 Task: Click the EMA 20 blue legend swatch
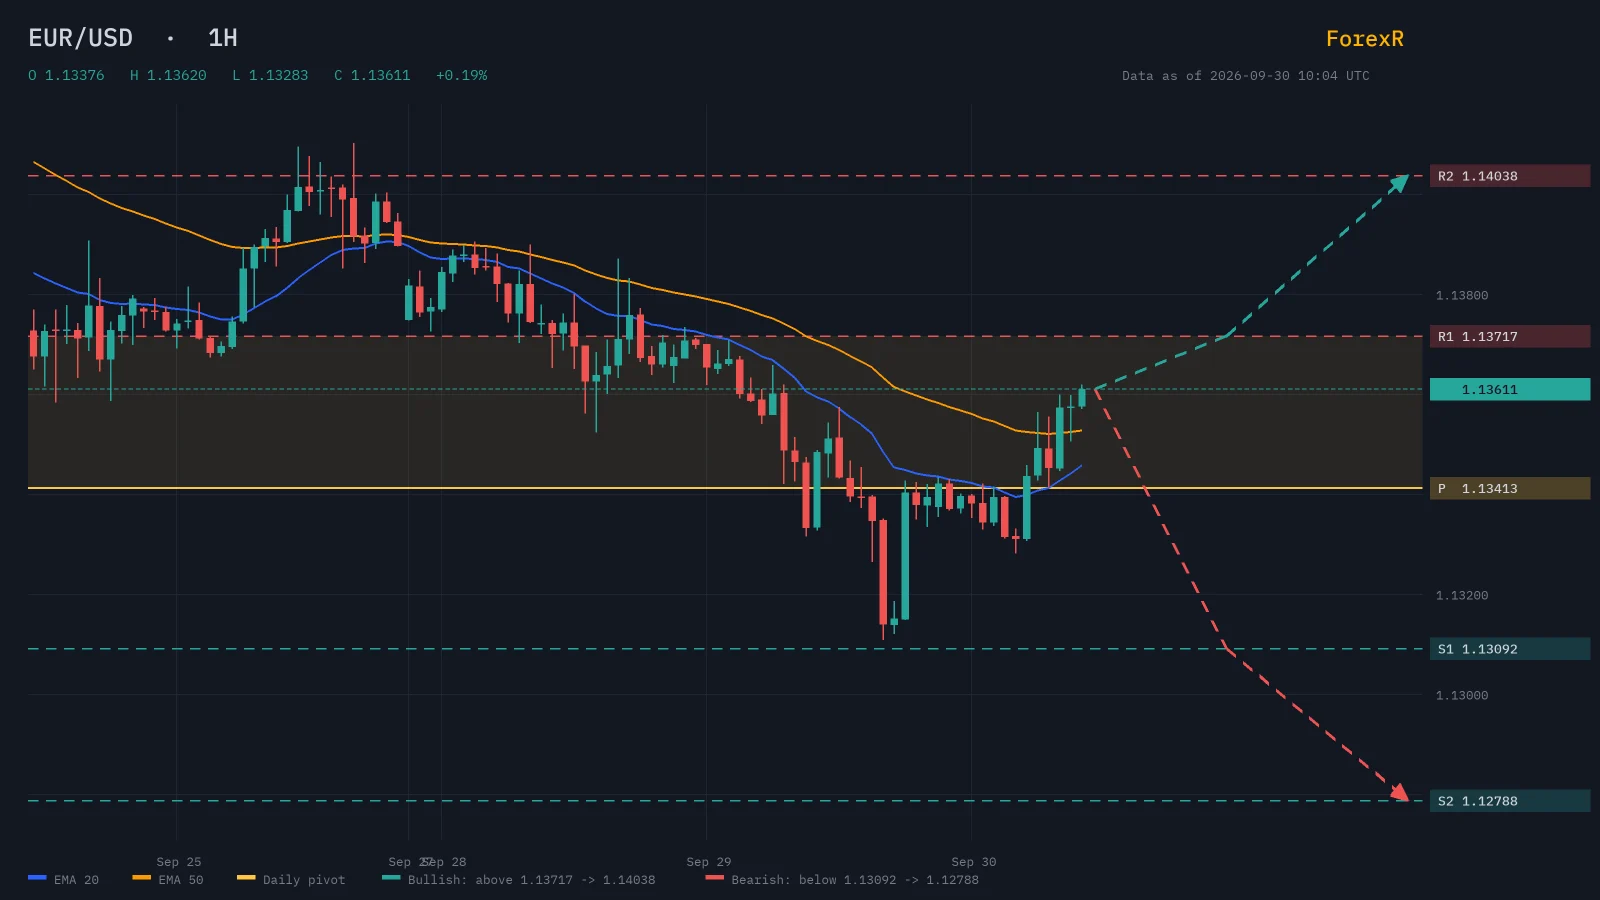point(37,878)
